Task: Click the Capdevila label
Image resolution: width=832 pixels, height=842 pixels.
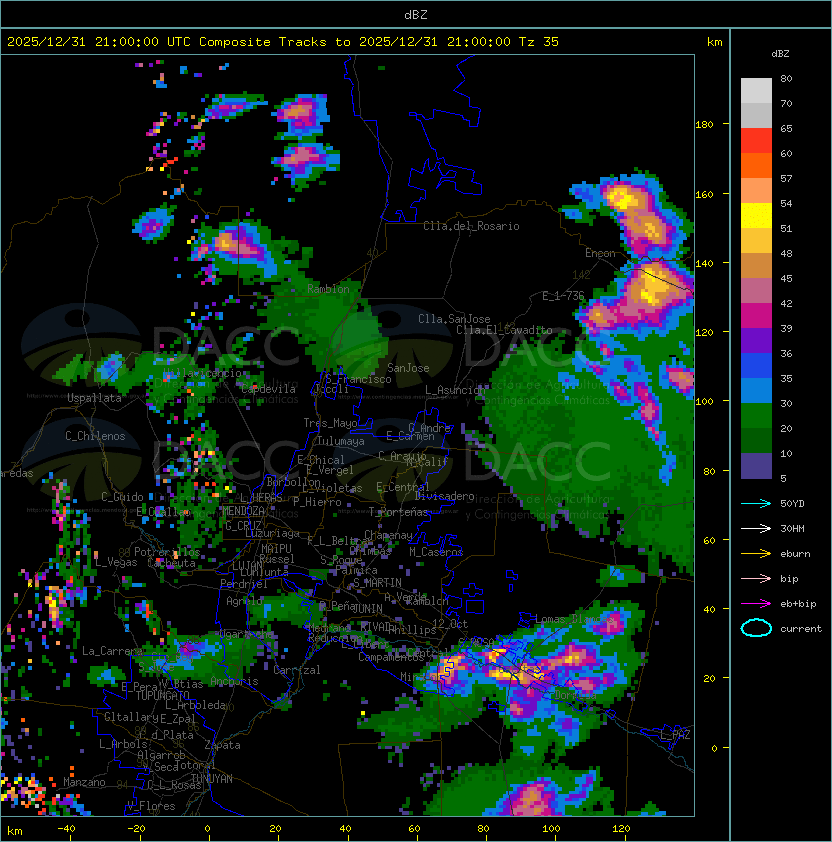Action: tap(268, 389)
